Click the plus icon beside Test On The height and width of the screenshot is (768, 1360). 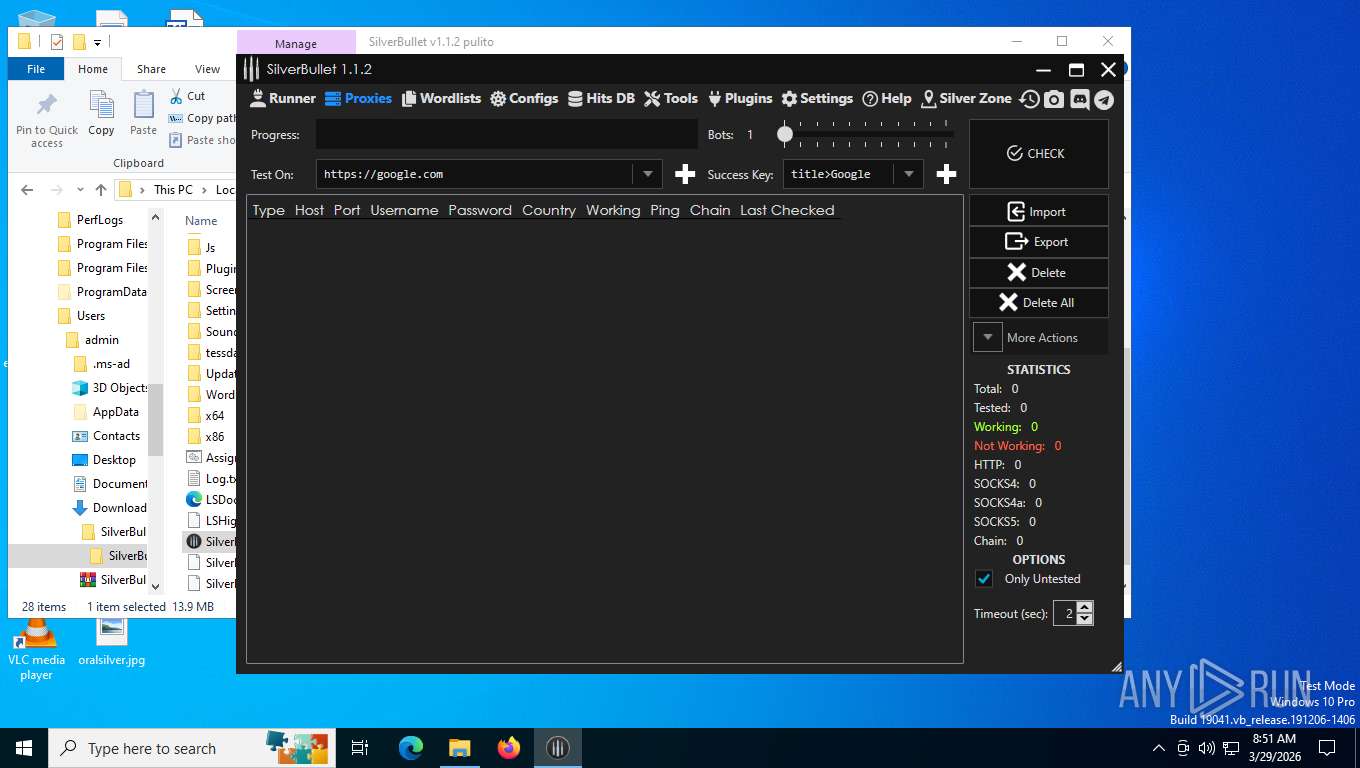[685, 175]
